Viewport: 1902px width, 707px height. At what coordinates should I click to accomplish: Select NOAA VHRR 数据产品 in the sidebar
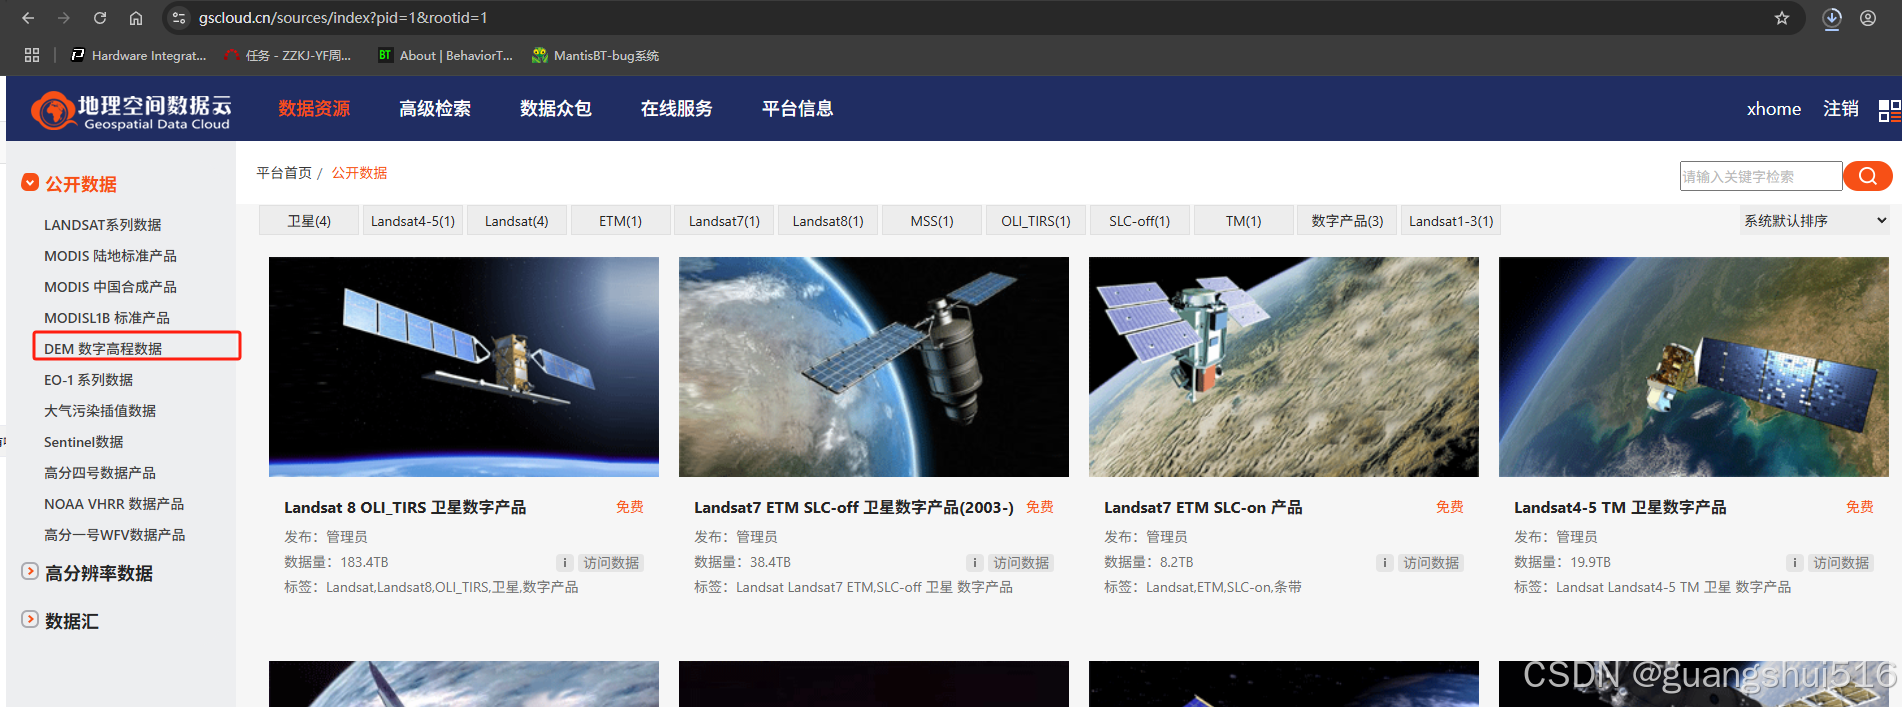click(x=114, y=504)
